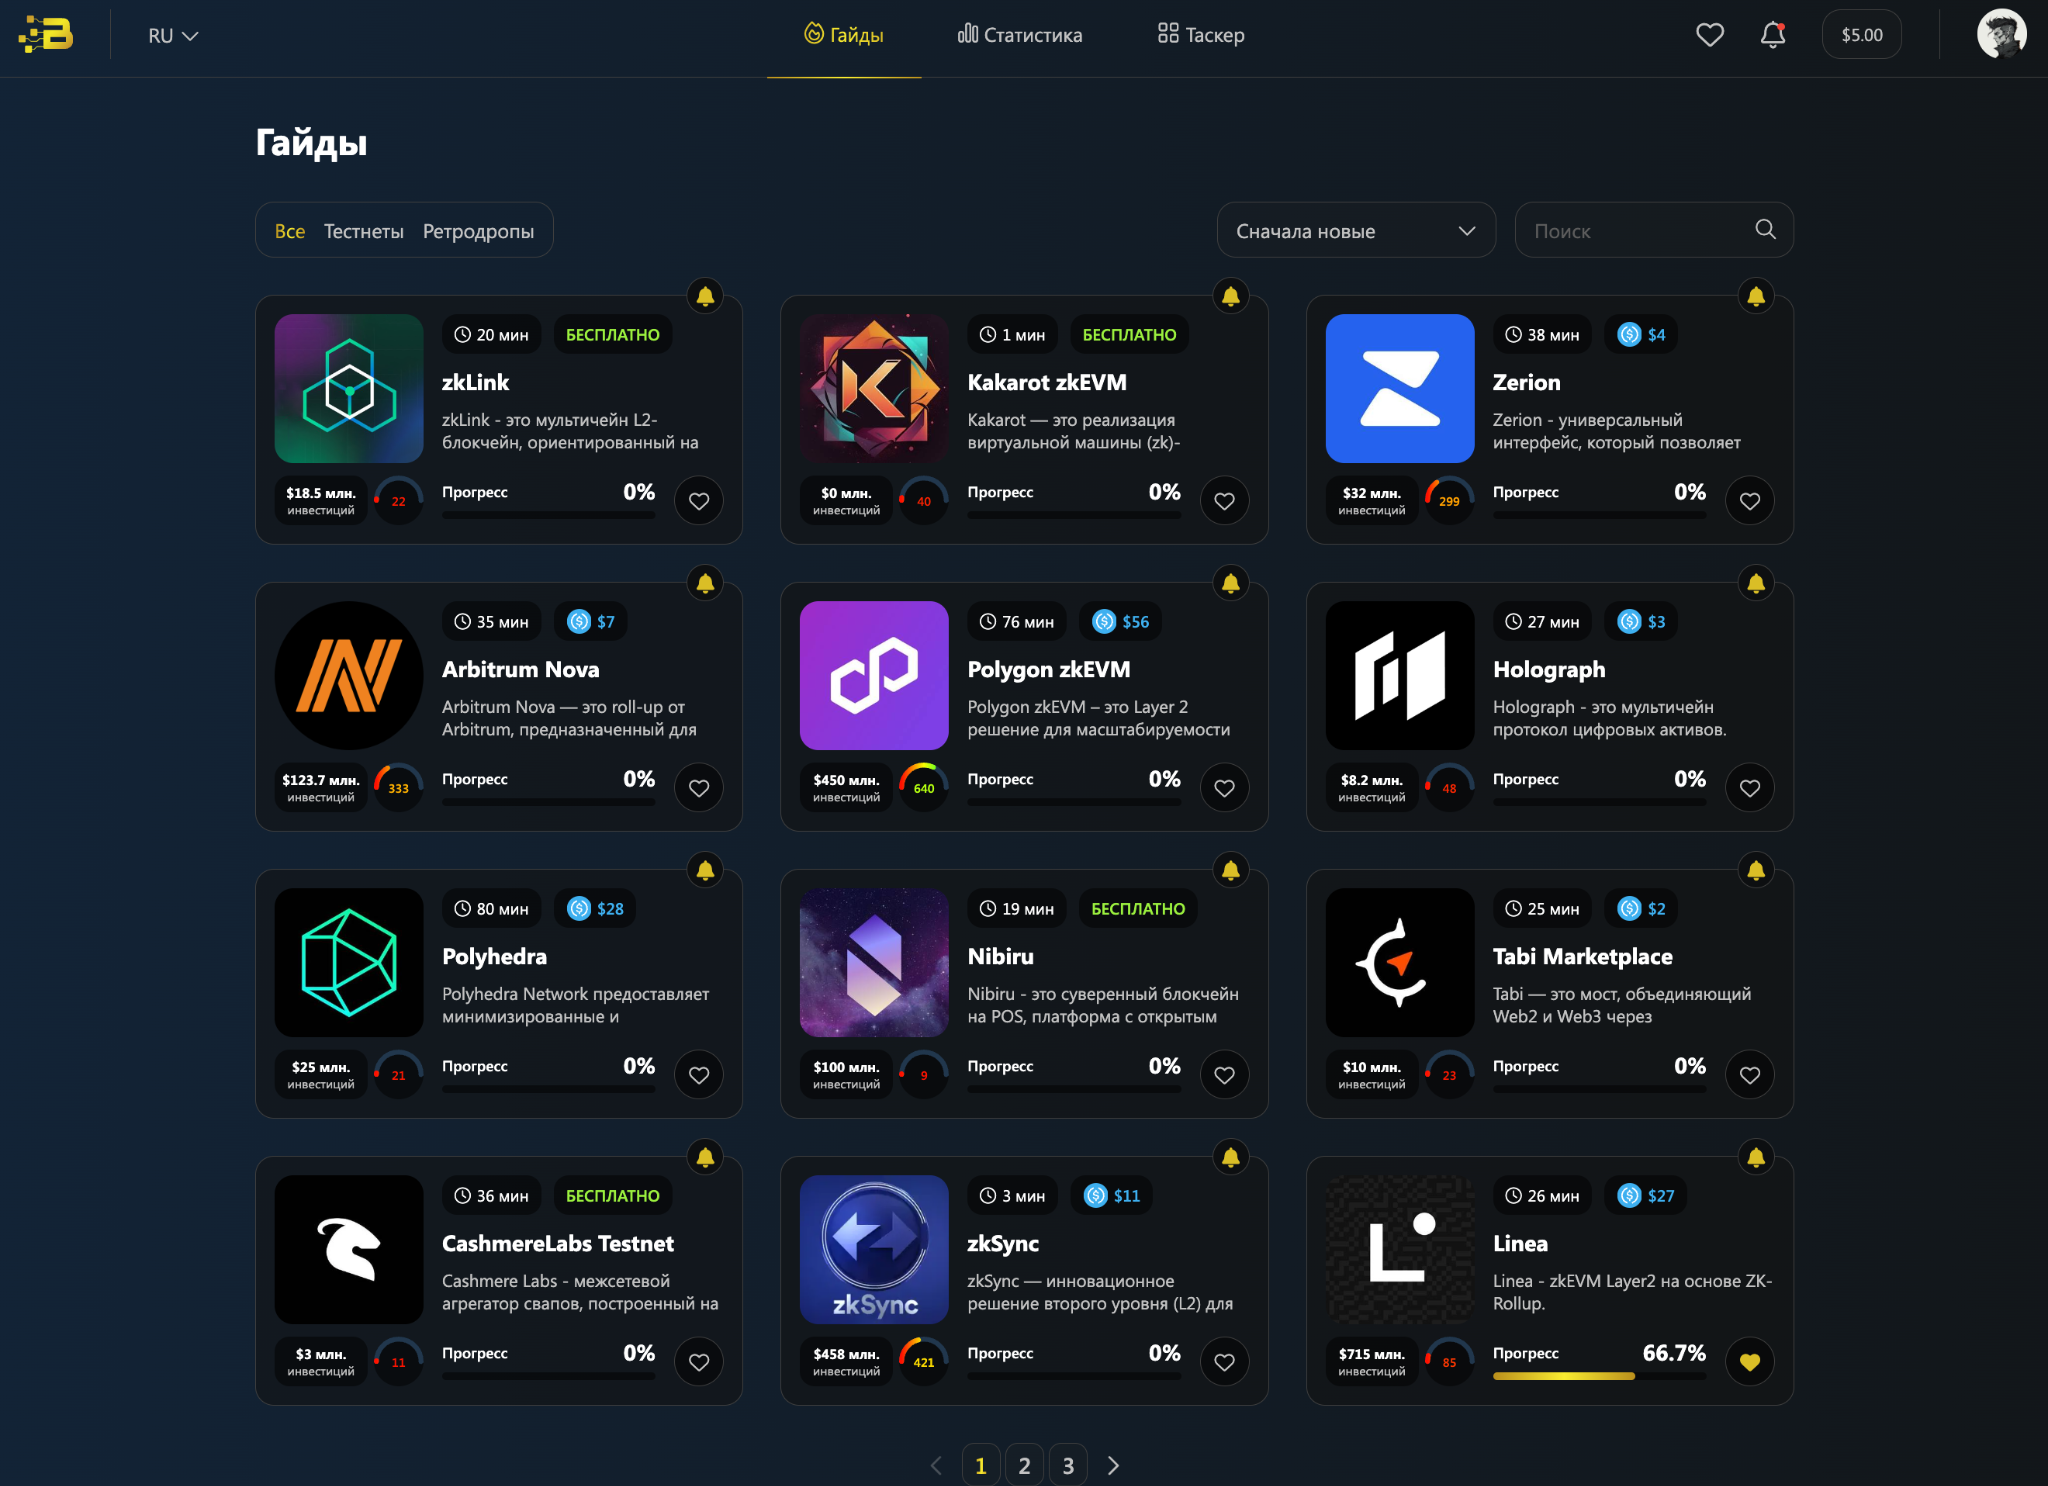This screenshot has width=2048, height=1486.
Task: Go to next page arrow
Action: (1113, 1465)
